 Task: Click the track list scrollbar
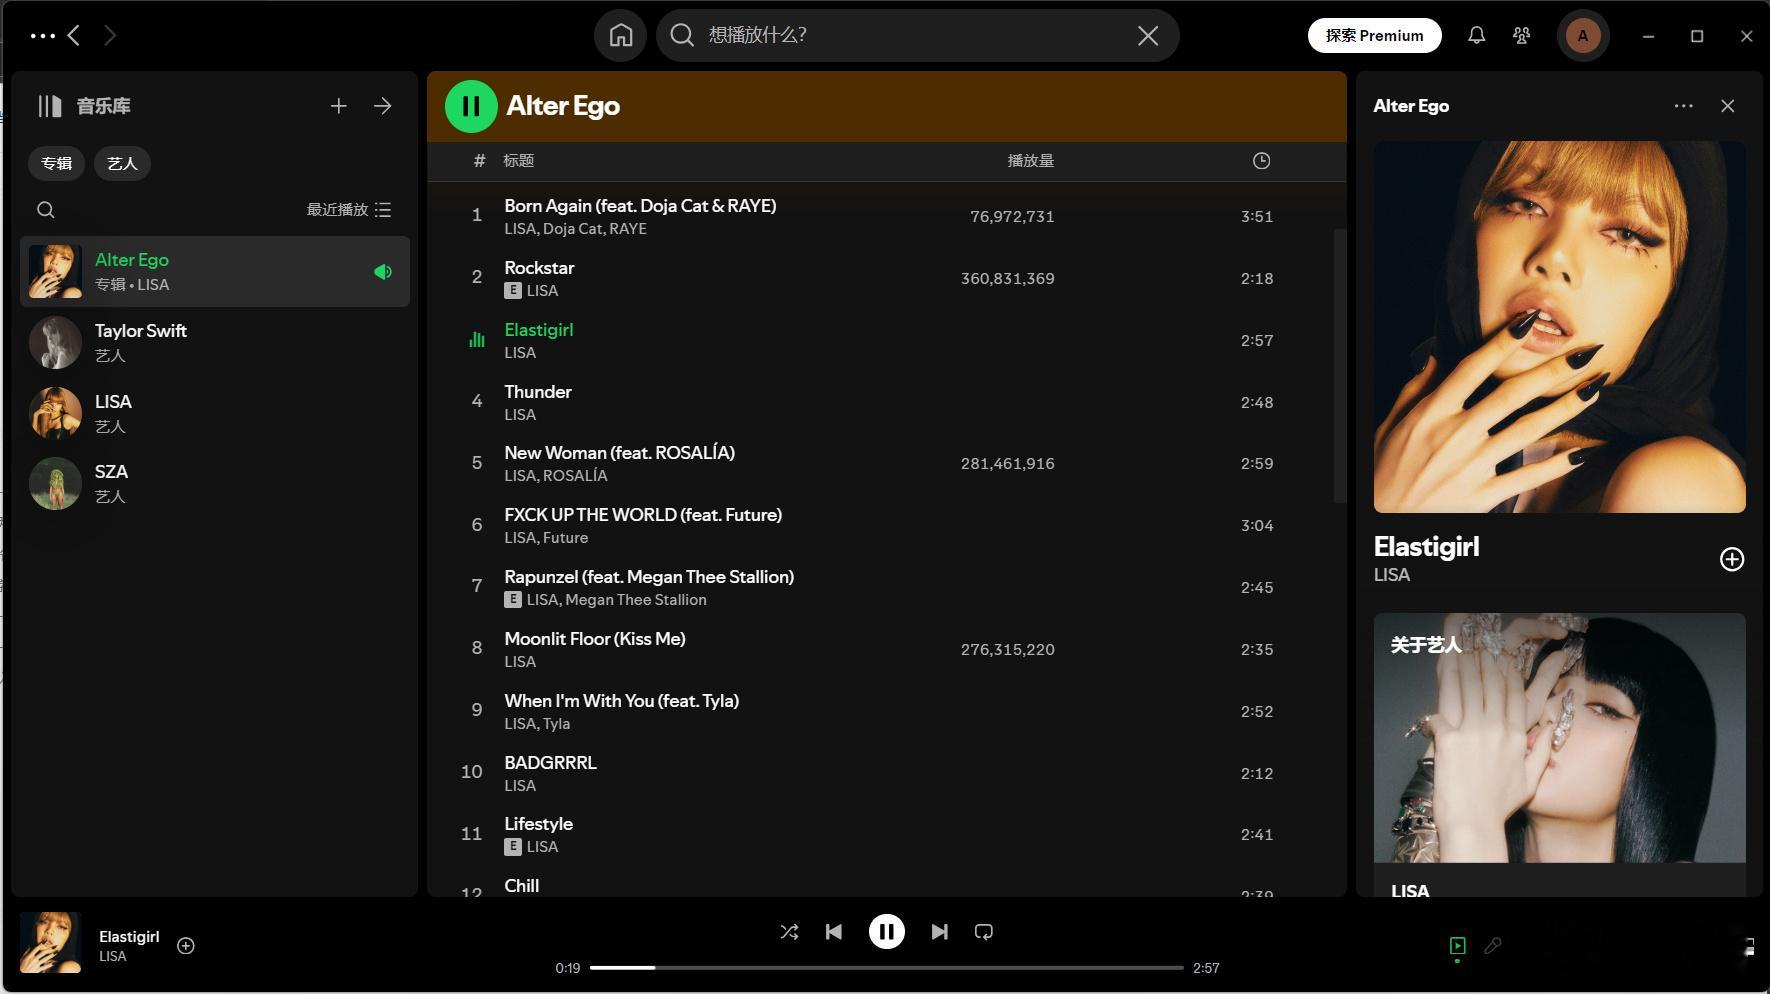[1340, 365]
